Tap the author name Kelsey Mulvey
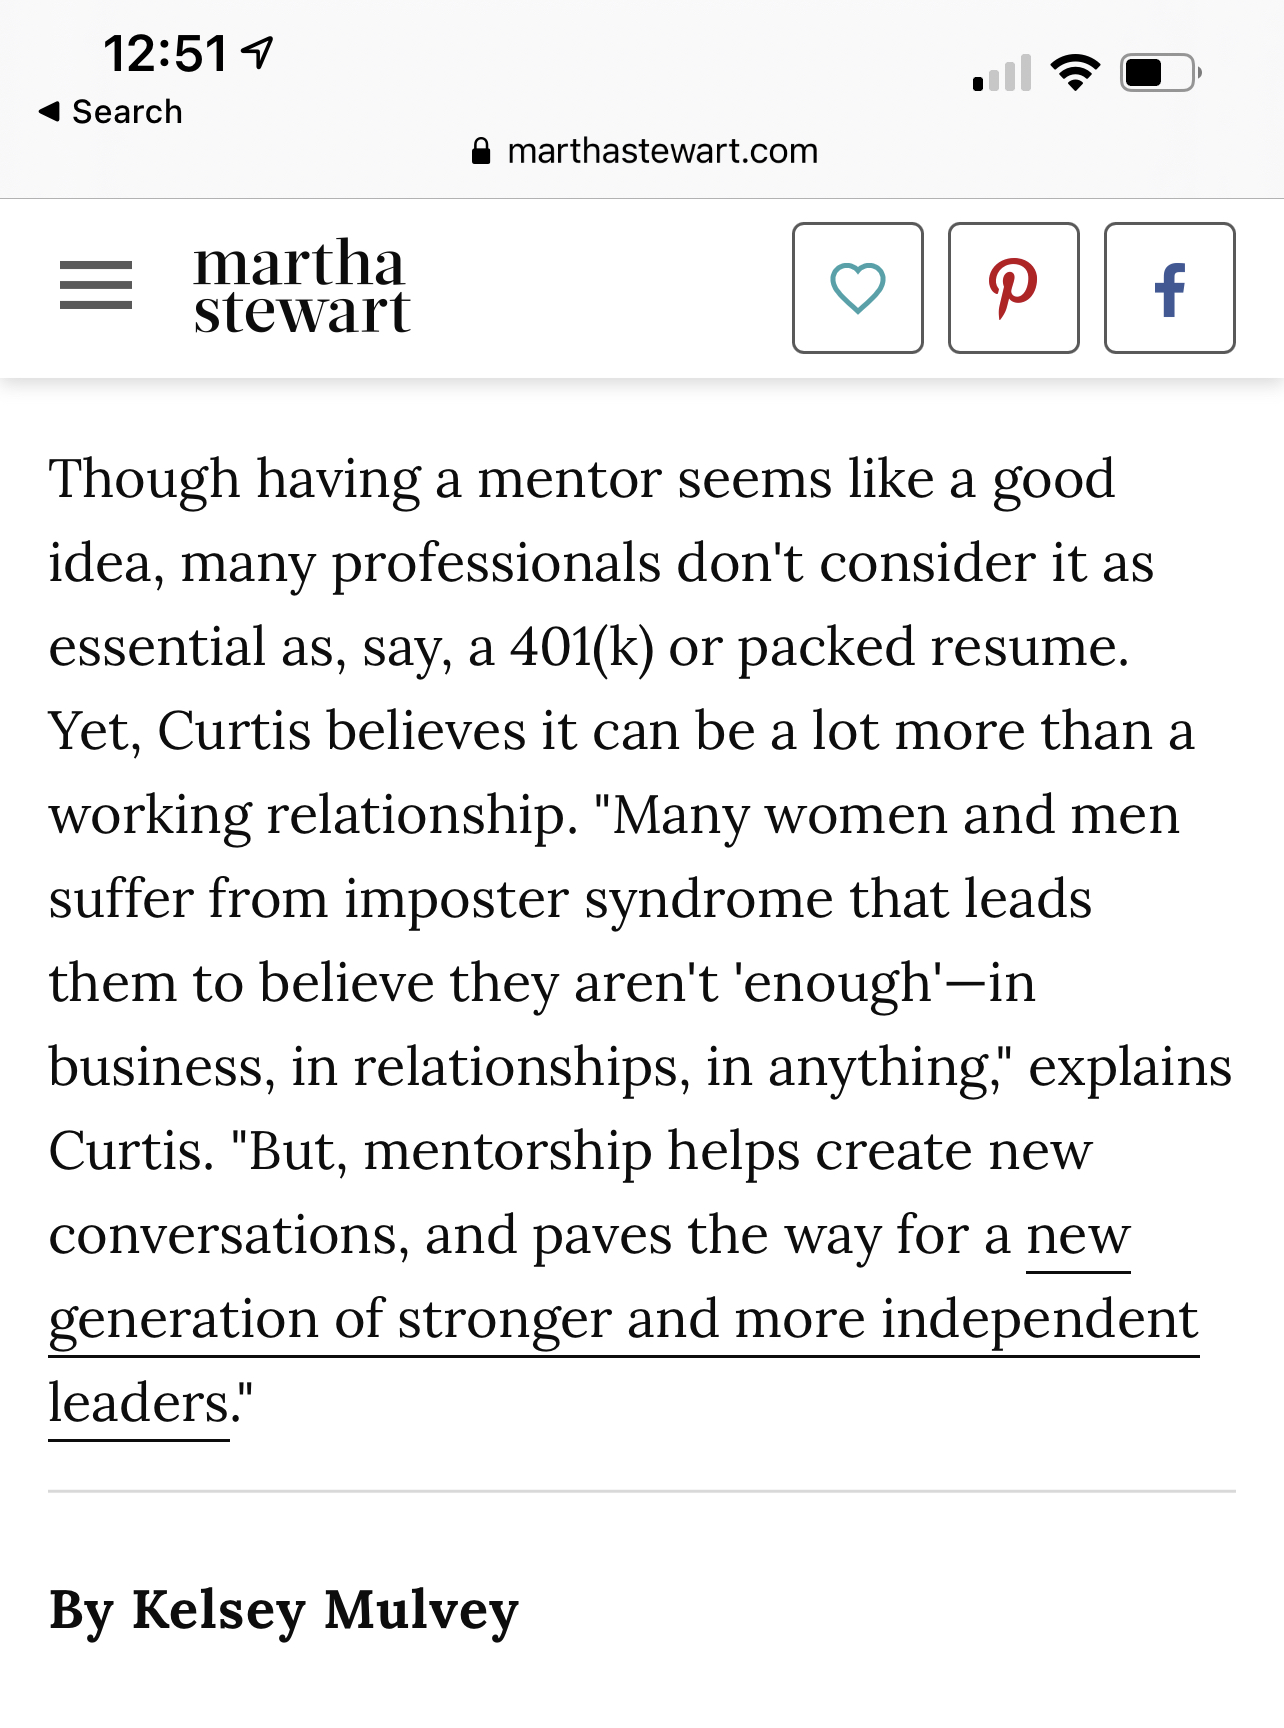 tap(325, 1610)
